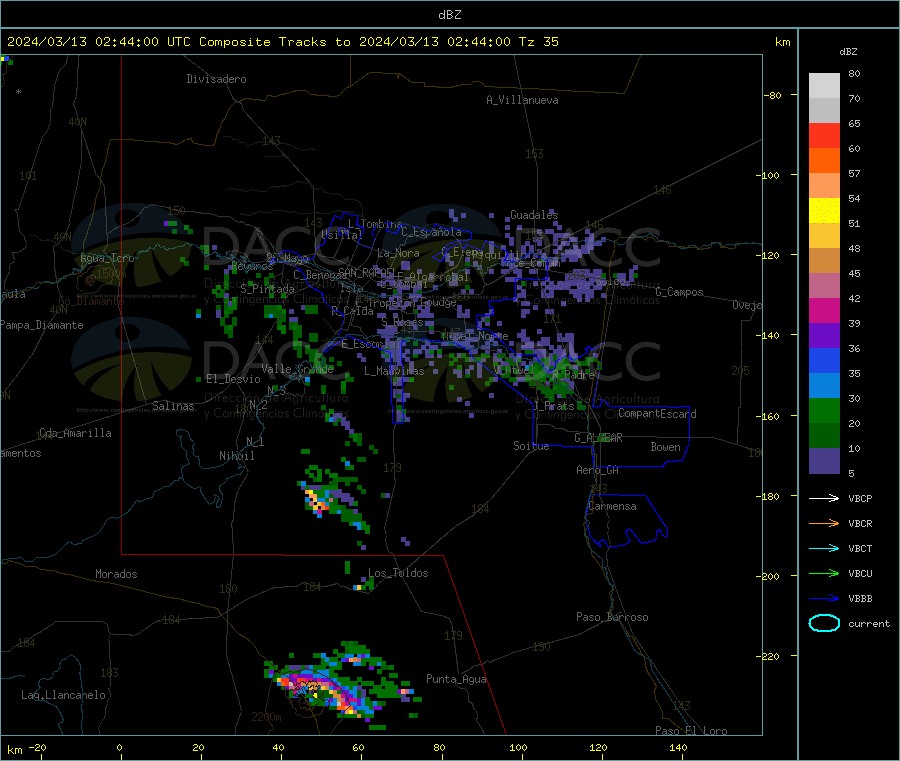
Task: Click the Lag.Llancanelo map label
Action: tap(63, 695)
